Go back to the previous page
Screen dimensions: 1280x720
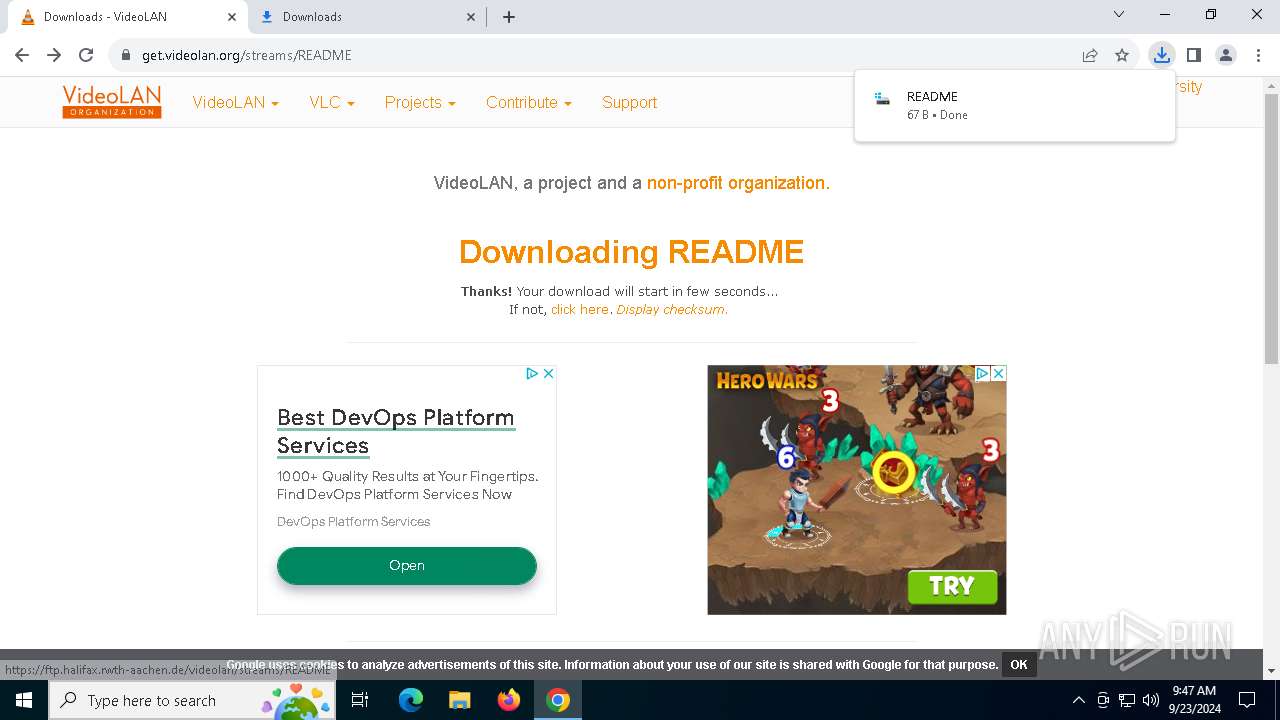[x=22, y=55]
